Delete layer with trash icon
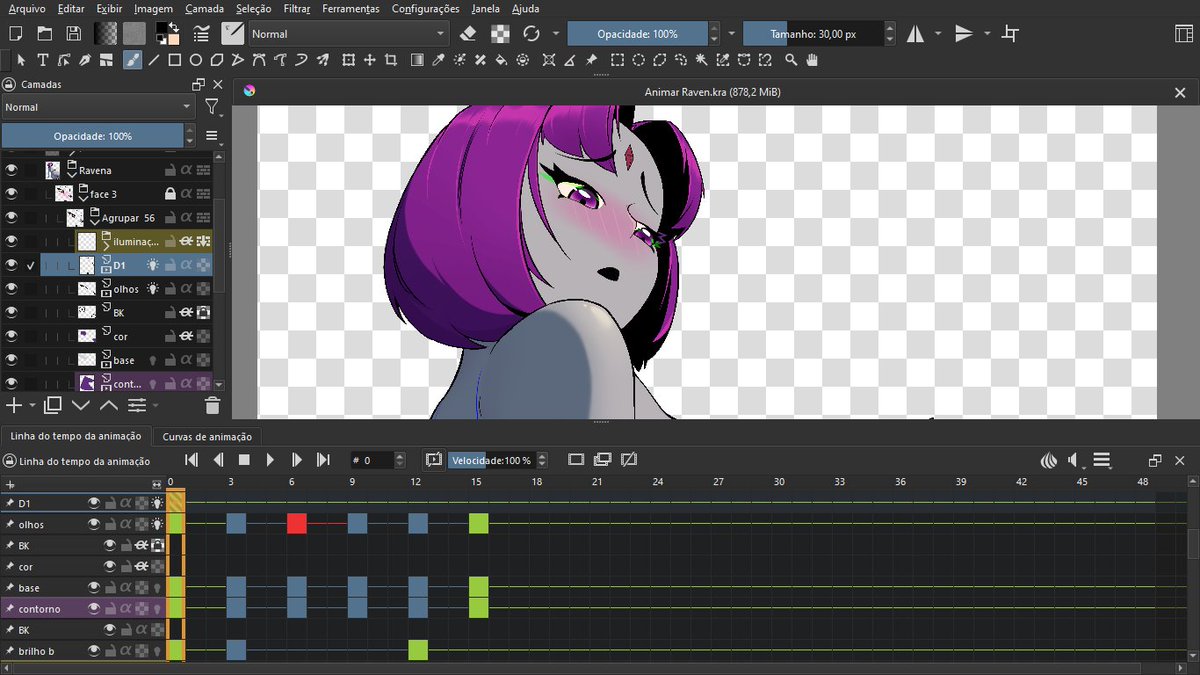The width and height of the screenshot is (1200, 675). (212, 405)
